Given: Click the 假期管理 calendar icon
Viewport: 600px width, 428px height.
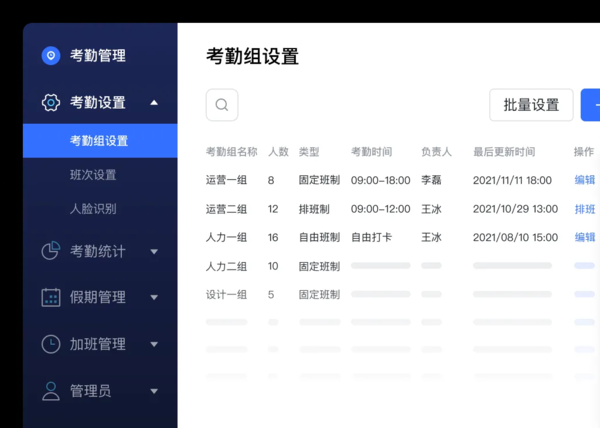Looking at the screenshot, I should click(x=51, y=297).
